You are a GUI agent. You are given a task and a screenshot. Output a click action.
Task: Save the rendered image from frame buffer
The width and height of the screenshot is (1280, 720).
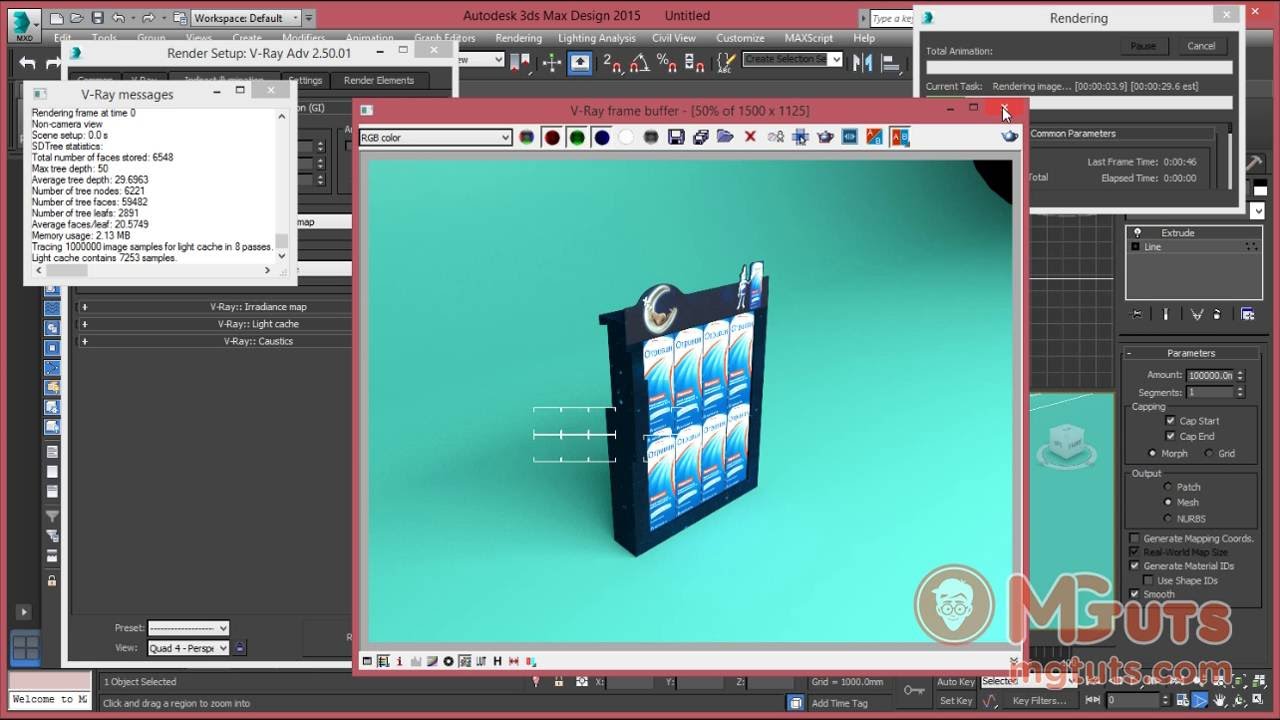(x=676, y=137)
